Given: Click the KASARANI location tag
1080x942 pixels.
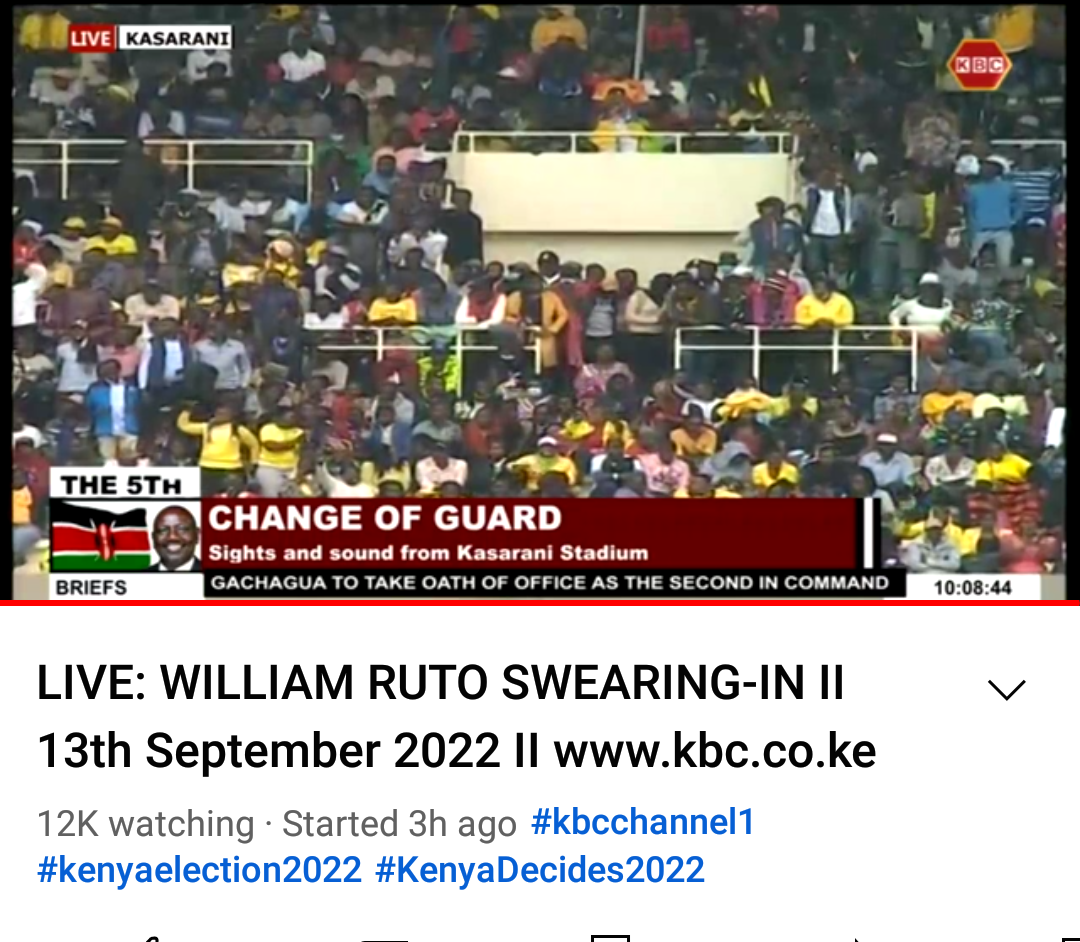Looking at the screenshot, I should tap(177, 38).
